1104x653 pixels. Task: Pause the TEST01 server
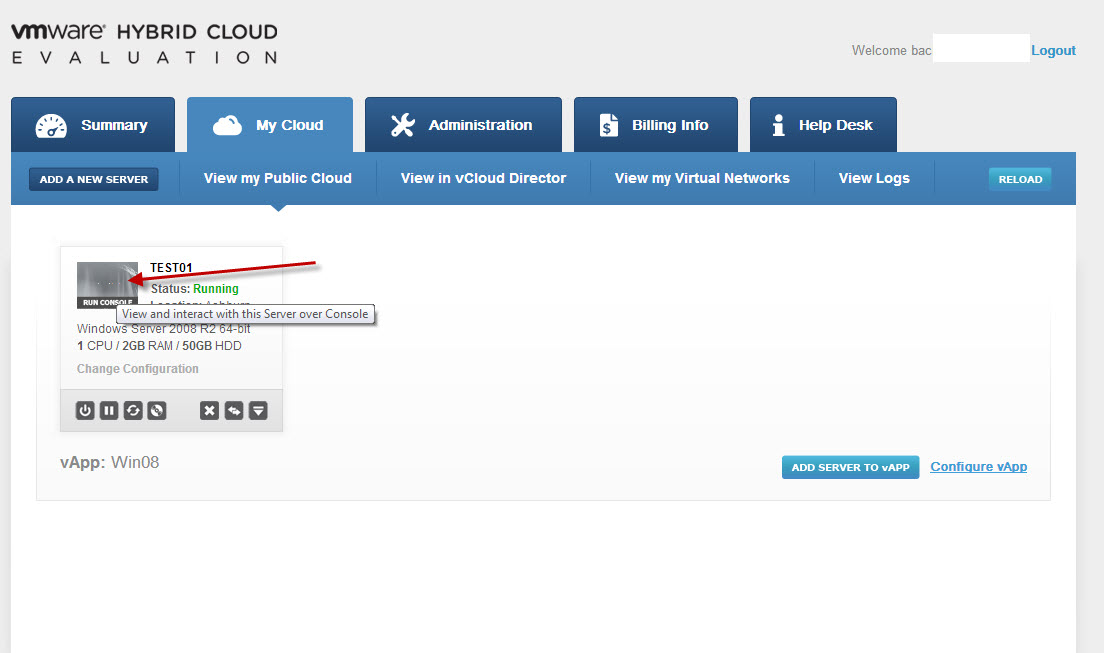109,411
